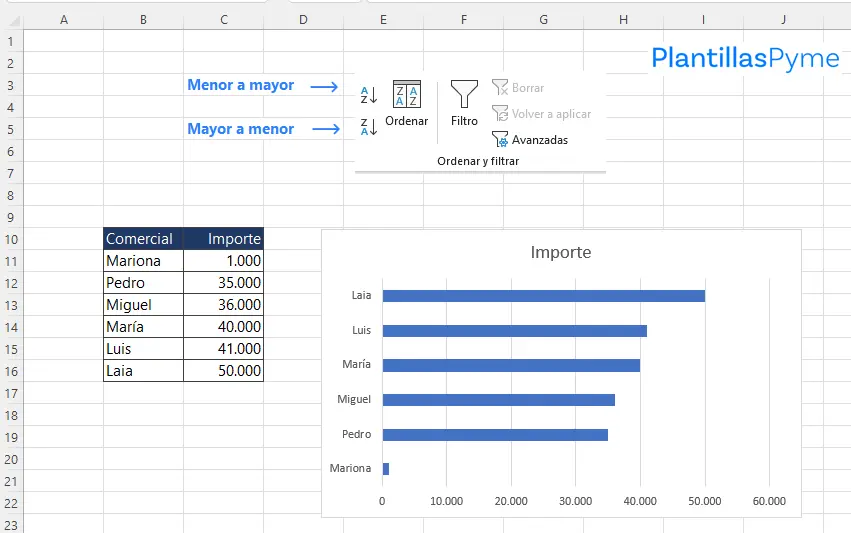Click the Importe chart title
The height and width of the screenshot is (533, 851).
(560, 252)
